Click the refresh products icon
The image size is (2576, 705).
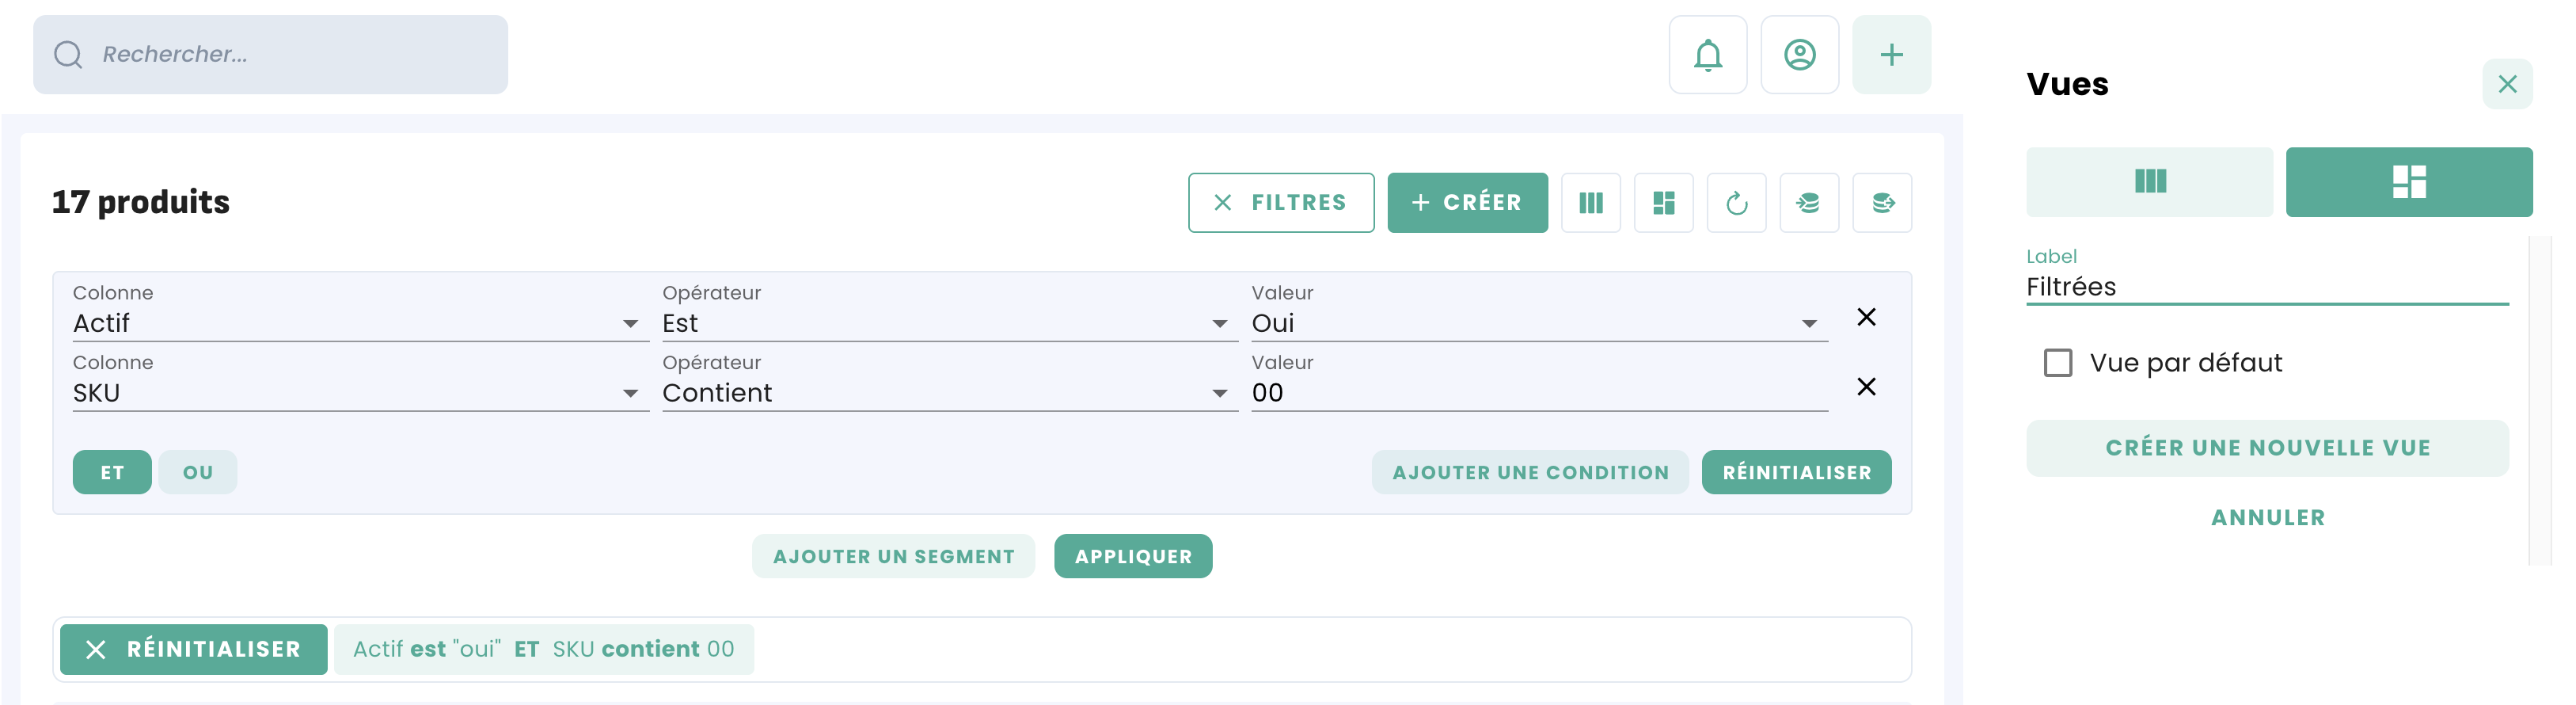click(x=1736, y=203)
